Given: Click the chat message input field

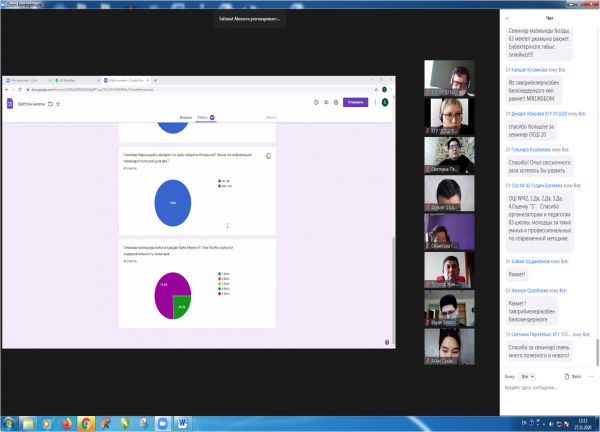Looking at the screenshot, I should (545, 388).
